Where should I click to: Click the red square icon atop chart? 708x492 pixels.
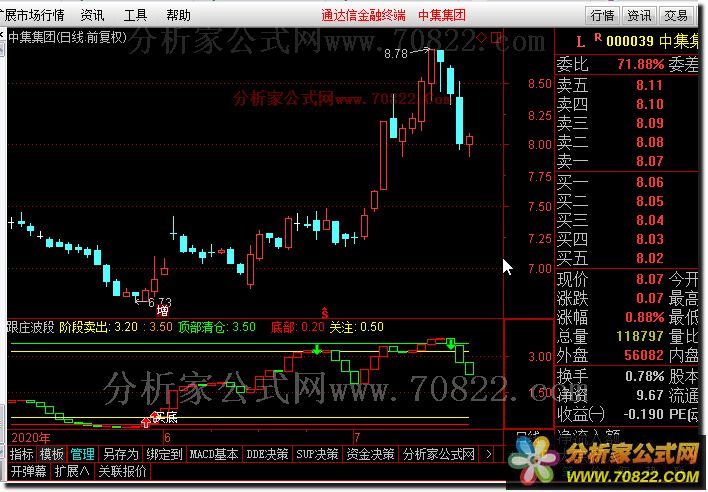(496, 37)
